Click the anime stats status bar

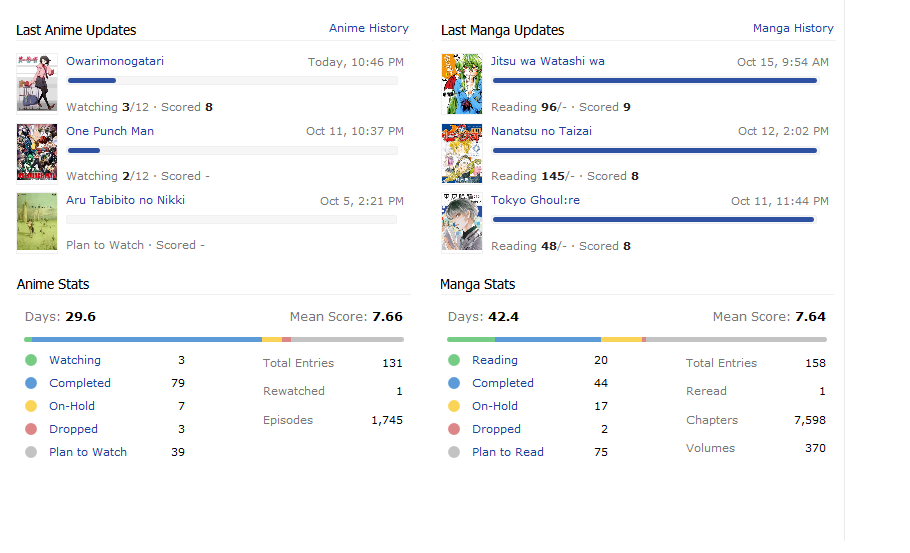(214, 340)
